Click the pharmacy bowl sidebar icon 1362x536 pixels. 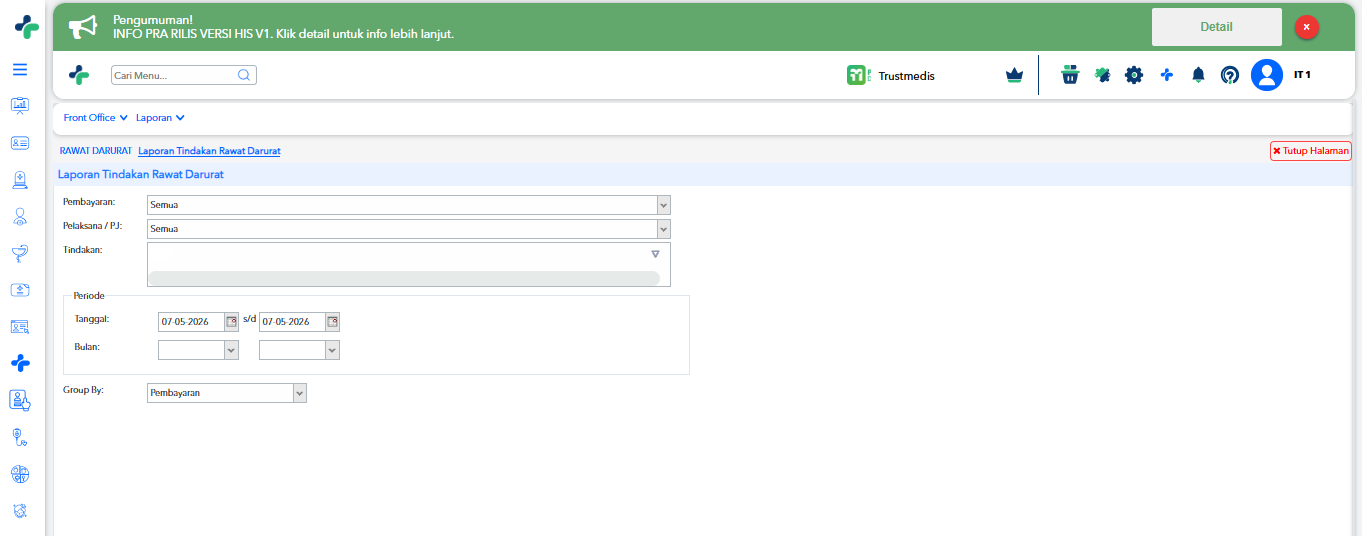(20, 253)
